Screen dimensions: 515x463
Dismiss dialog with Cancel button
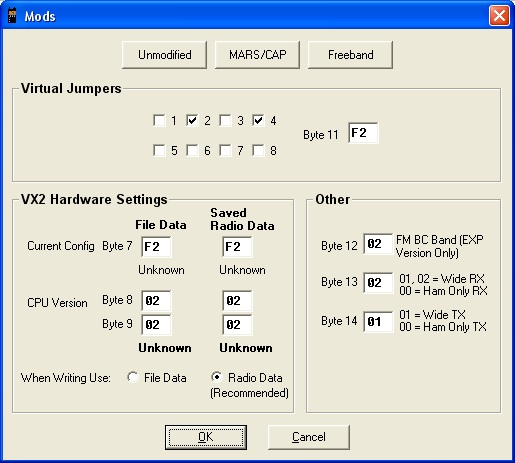tap(309, 437)
